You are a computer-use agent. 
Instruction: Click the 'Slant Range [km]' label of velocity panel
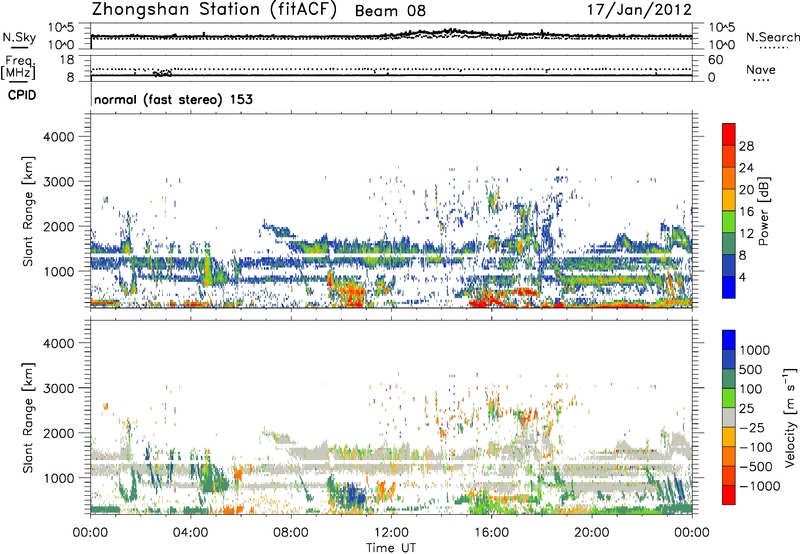click(28, 417)
